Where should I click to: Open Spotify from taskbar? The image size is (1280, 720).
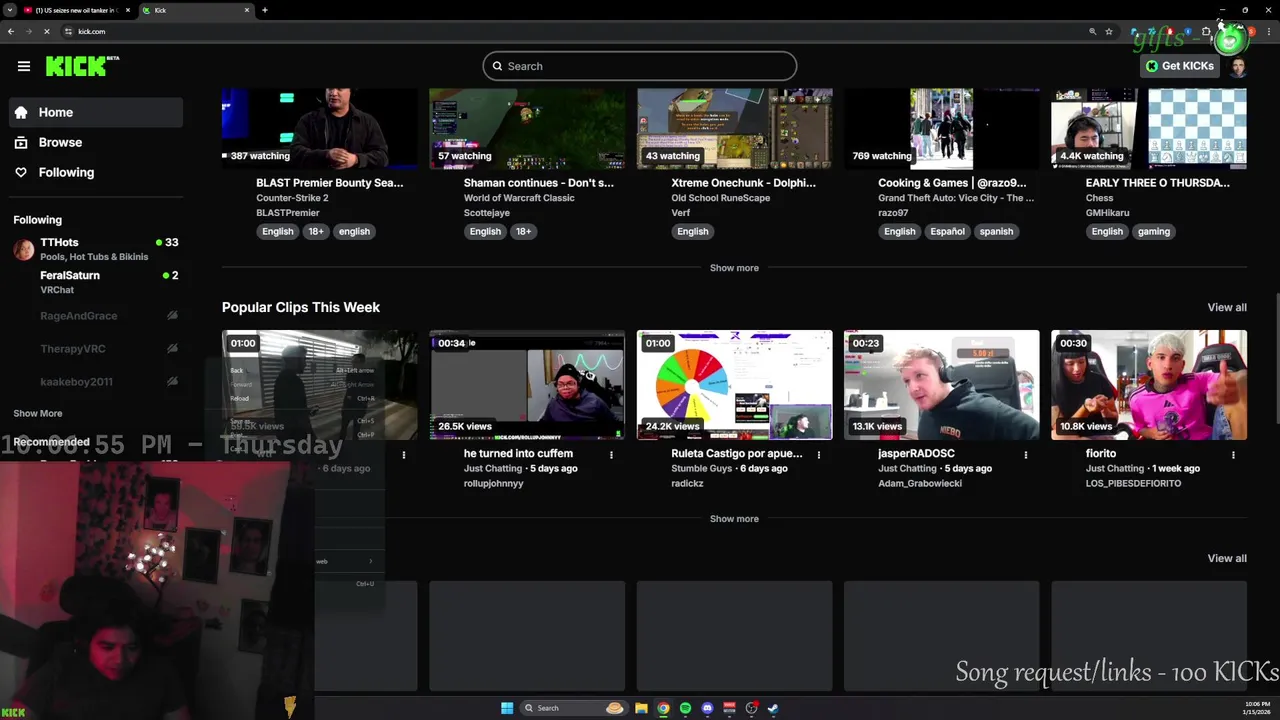(685, 708)
